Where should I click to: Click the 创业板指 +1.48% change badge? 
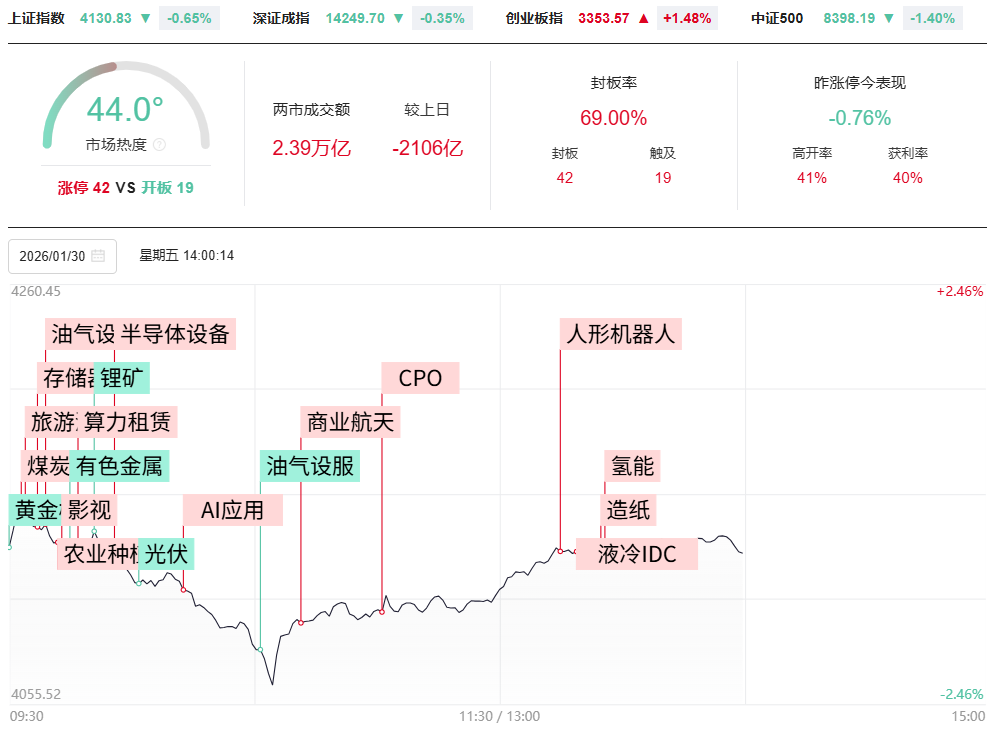click(x=686, y=18)
